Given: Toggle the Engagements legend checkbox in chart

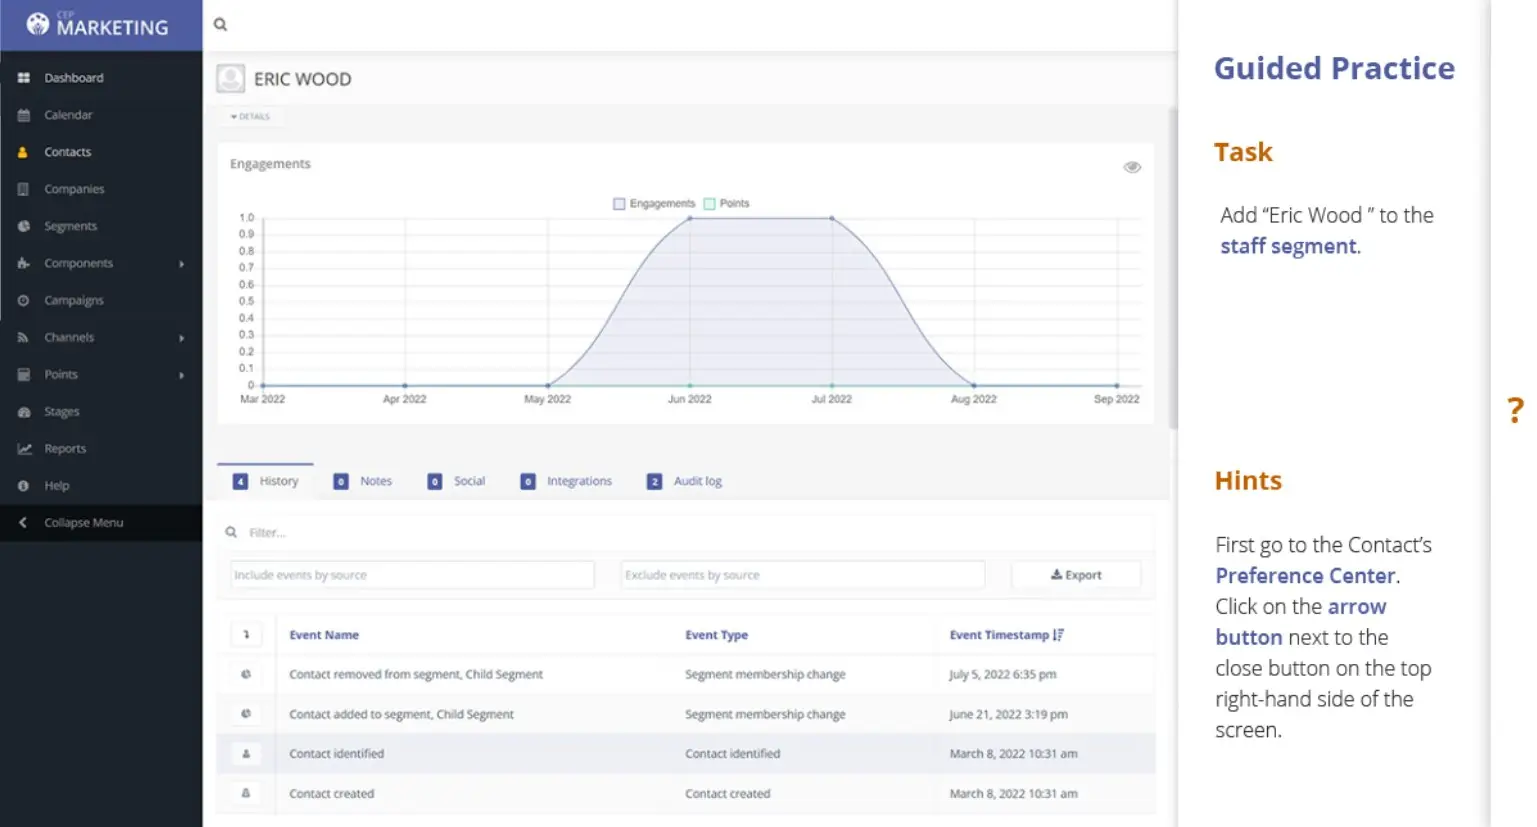Looking at the screenshot, I should click(x=619, y=204).
